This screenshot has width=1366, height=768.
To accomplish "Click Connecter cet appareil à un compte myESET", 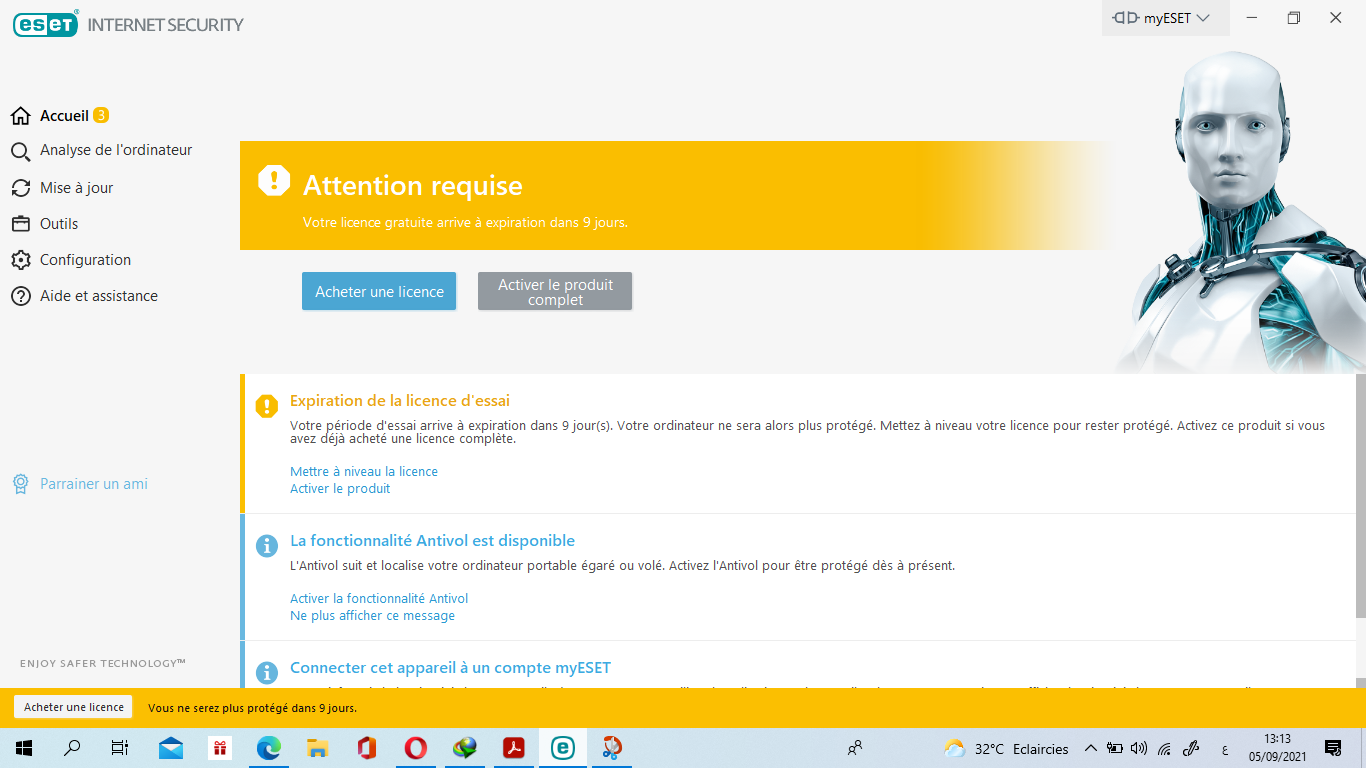I will [x=450, y=668].
